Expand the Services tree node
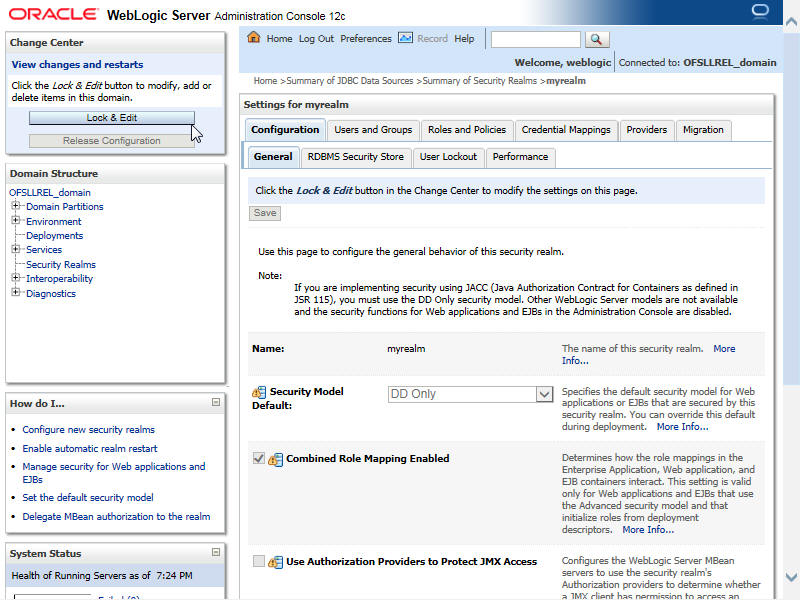Image resolution: width=800 pixels, height=600 pixels. click(x=16, y=249)
